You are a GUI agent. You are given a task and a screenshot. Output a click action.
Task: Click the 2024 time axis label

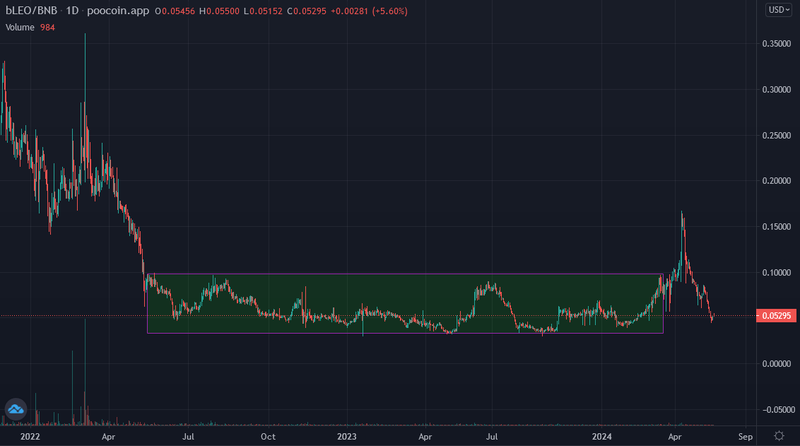[603, 436]
